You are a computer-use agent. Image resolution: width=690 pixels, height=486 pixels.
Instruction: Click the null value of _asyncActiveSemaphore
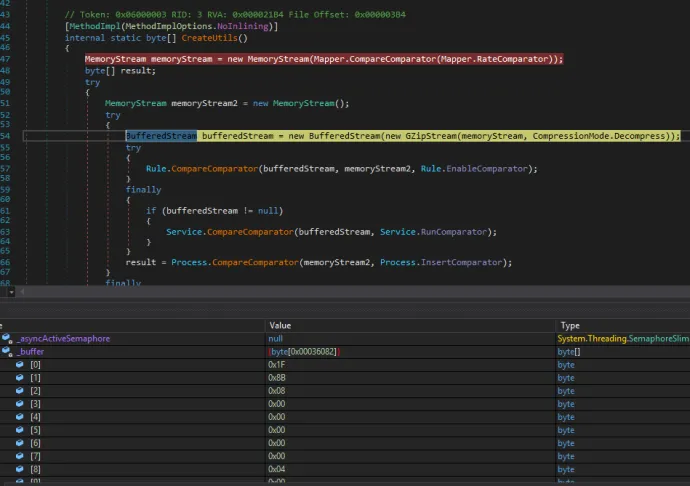(x=275, y=339)
